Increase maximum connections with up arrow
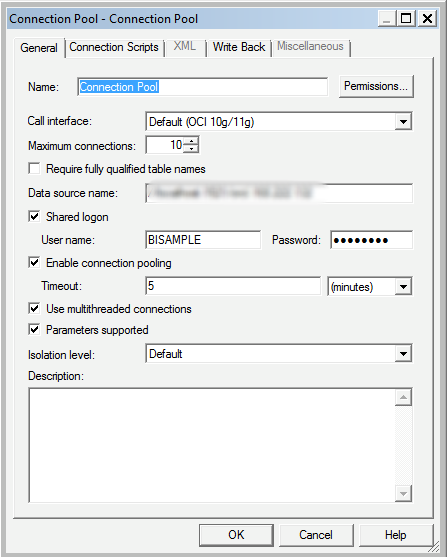Image resolution: width=447 pixels, height=557 pixels. point(192,141)
